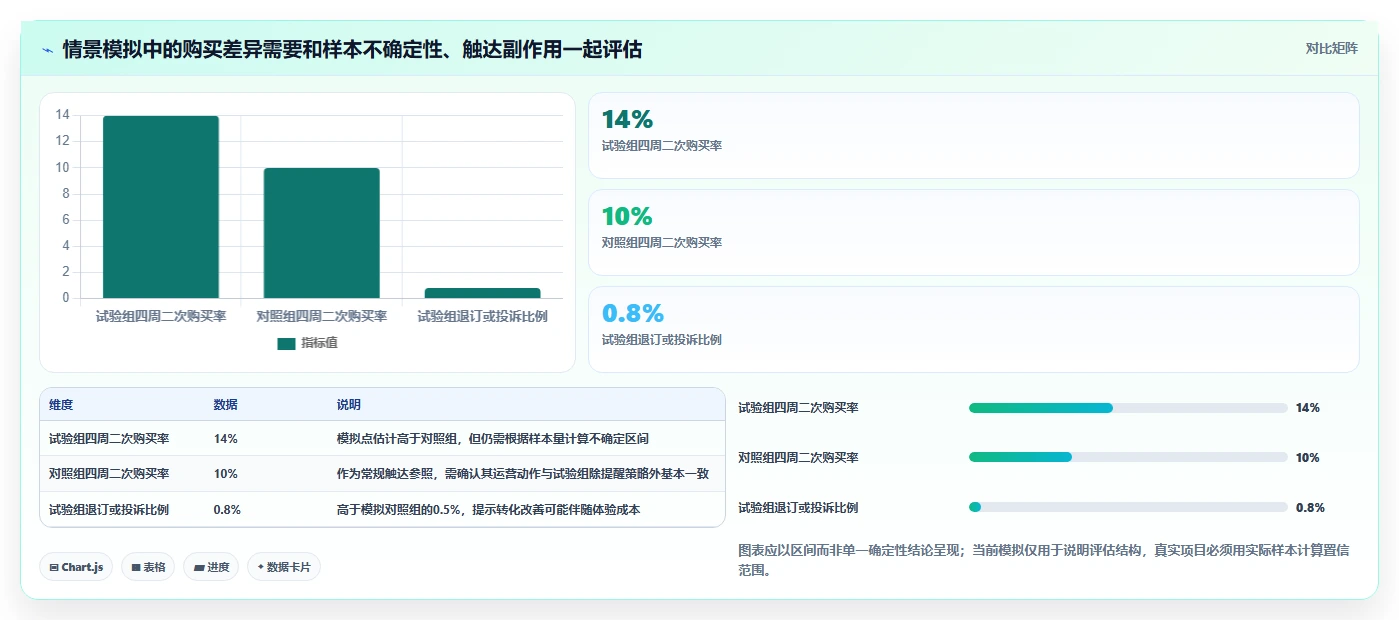Viewport: 1399px width, 620px height.
Task: Click the 0.8% progress bar
Action: [x=1128, y=507]
